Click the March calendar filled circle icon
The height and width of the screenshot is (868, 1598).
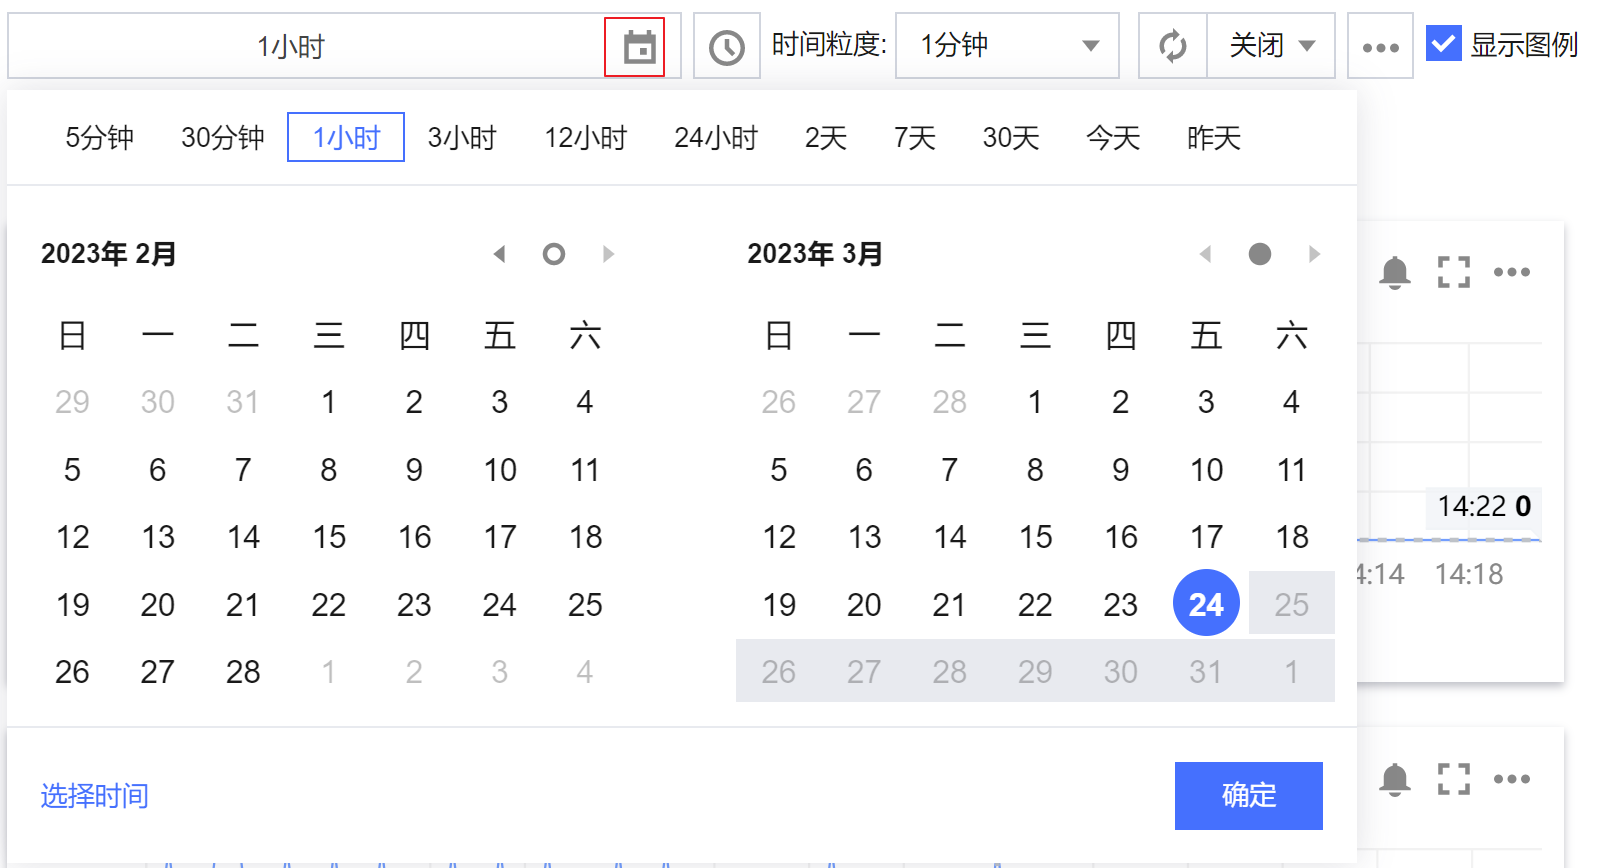1260,254
